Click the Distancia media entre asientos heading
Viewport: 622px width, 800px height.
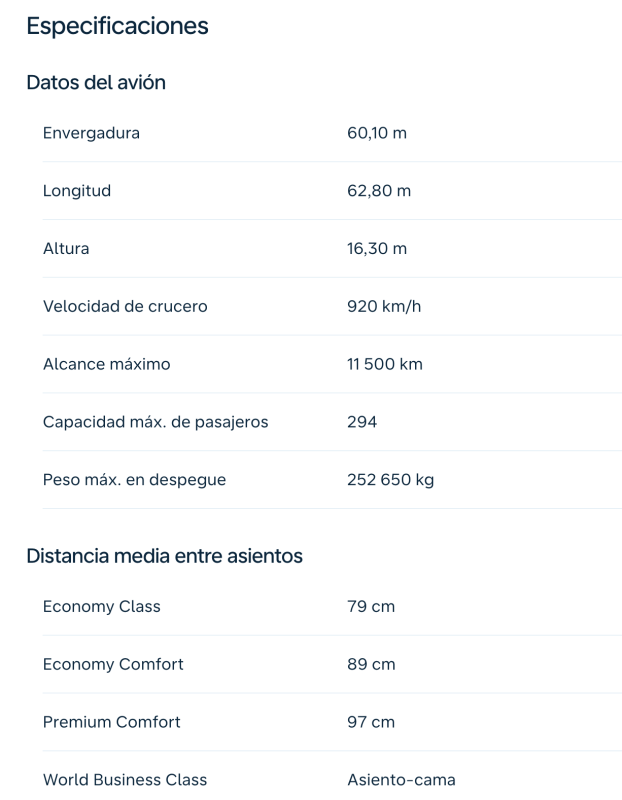click(164, 556)
